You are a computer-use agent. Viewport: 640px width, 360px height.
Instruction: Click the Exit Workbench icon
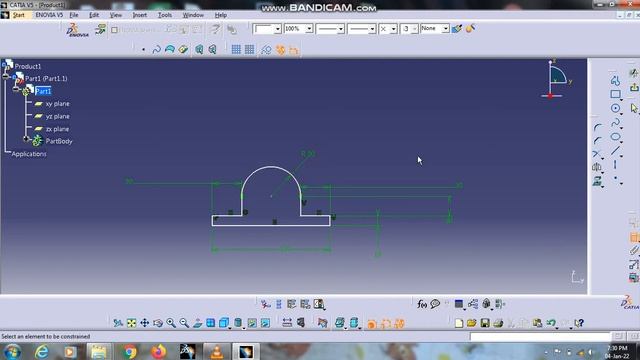[x=634, y=87]
